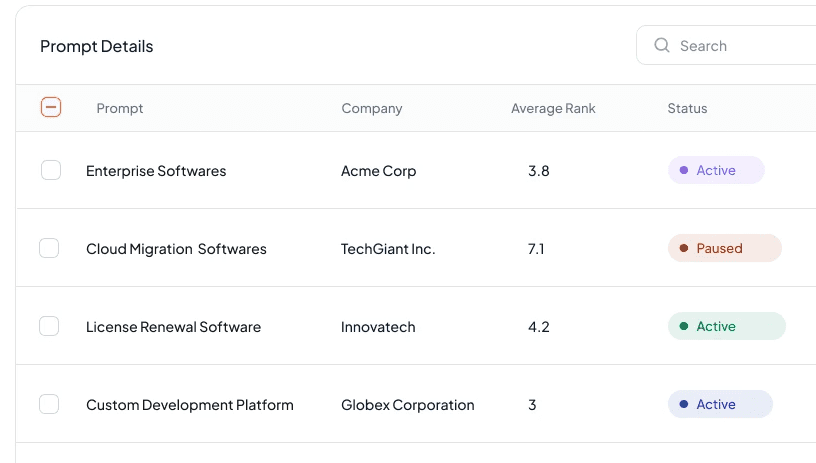
Task: Tick the License Renewal Software checkbox
Action: 49,326
